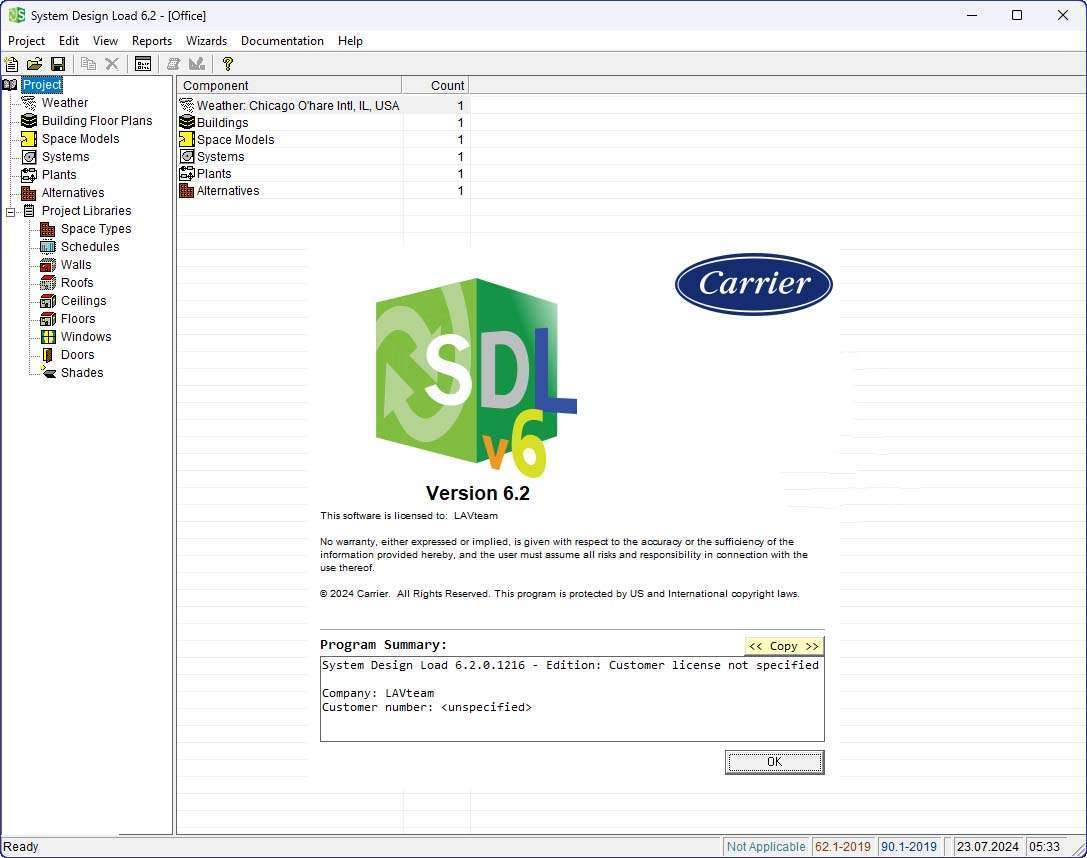The width and height of the screenshot is (1087, 858).
Task: Click the Component column header
Action: click(x=289, y=85)
